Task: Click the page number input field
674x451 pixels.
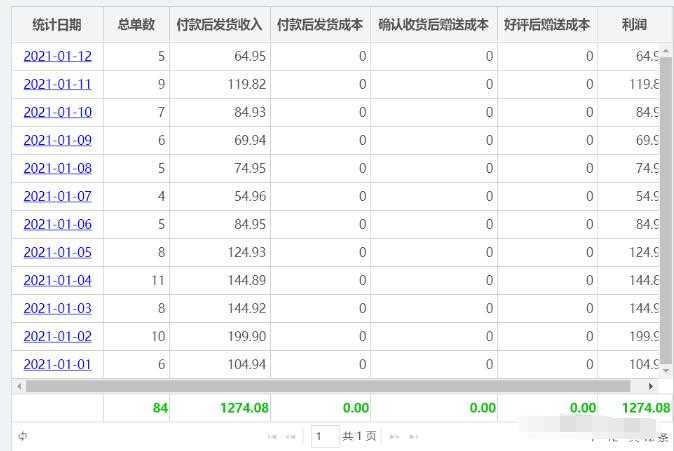Action: pyautogui.click(x=324, y=436)
